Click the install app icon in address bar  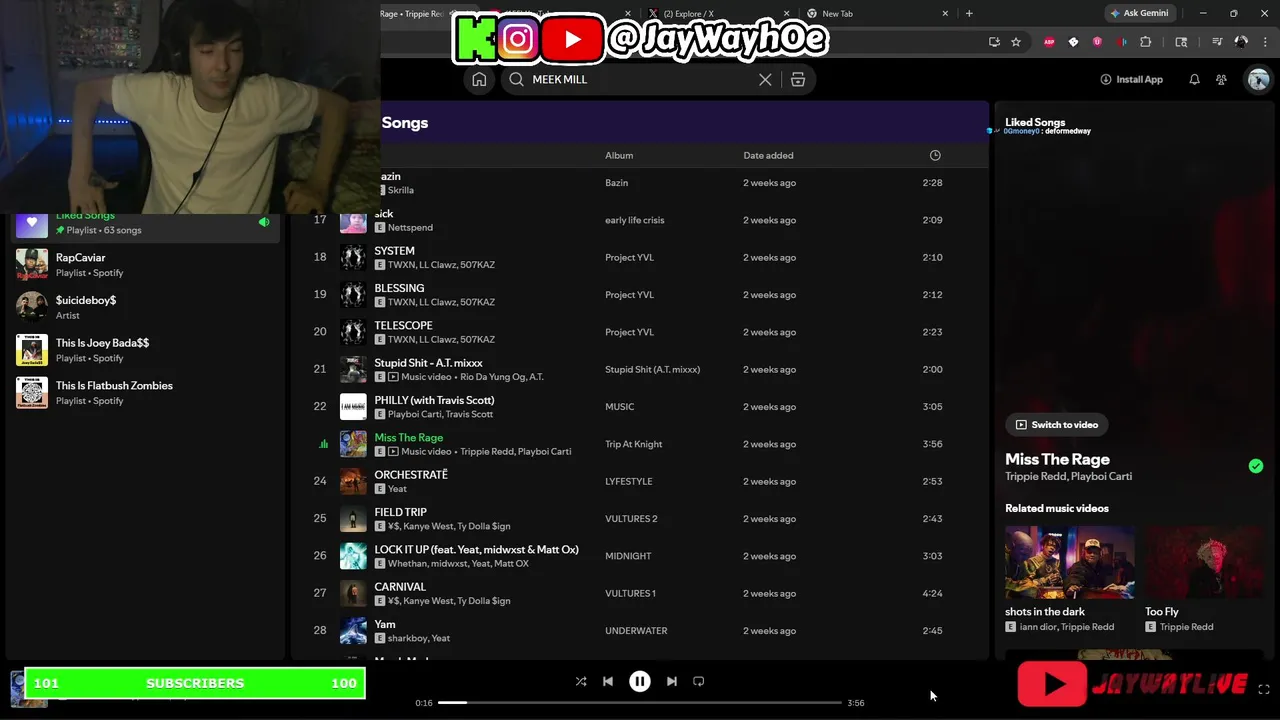pyautogui.click(x=994, y=42)
